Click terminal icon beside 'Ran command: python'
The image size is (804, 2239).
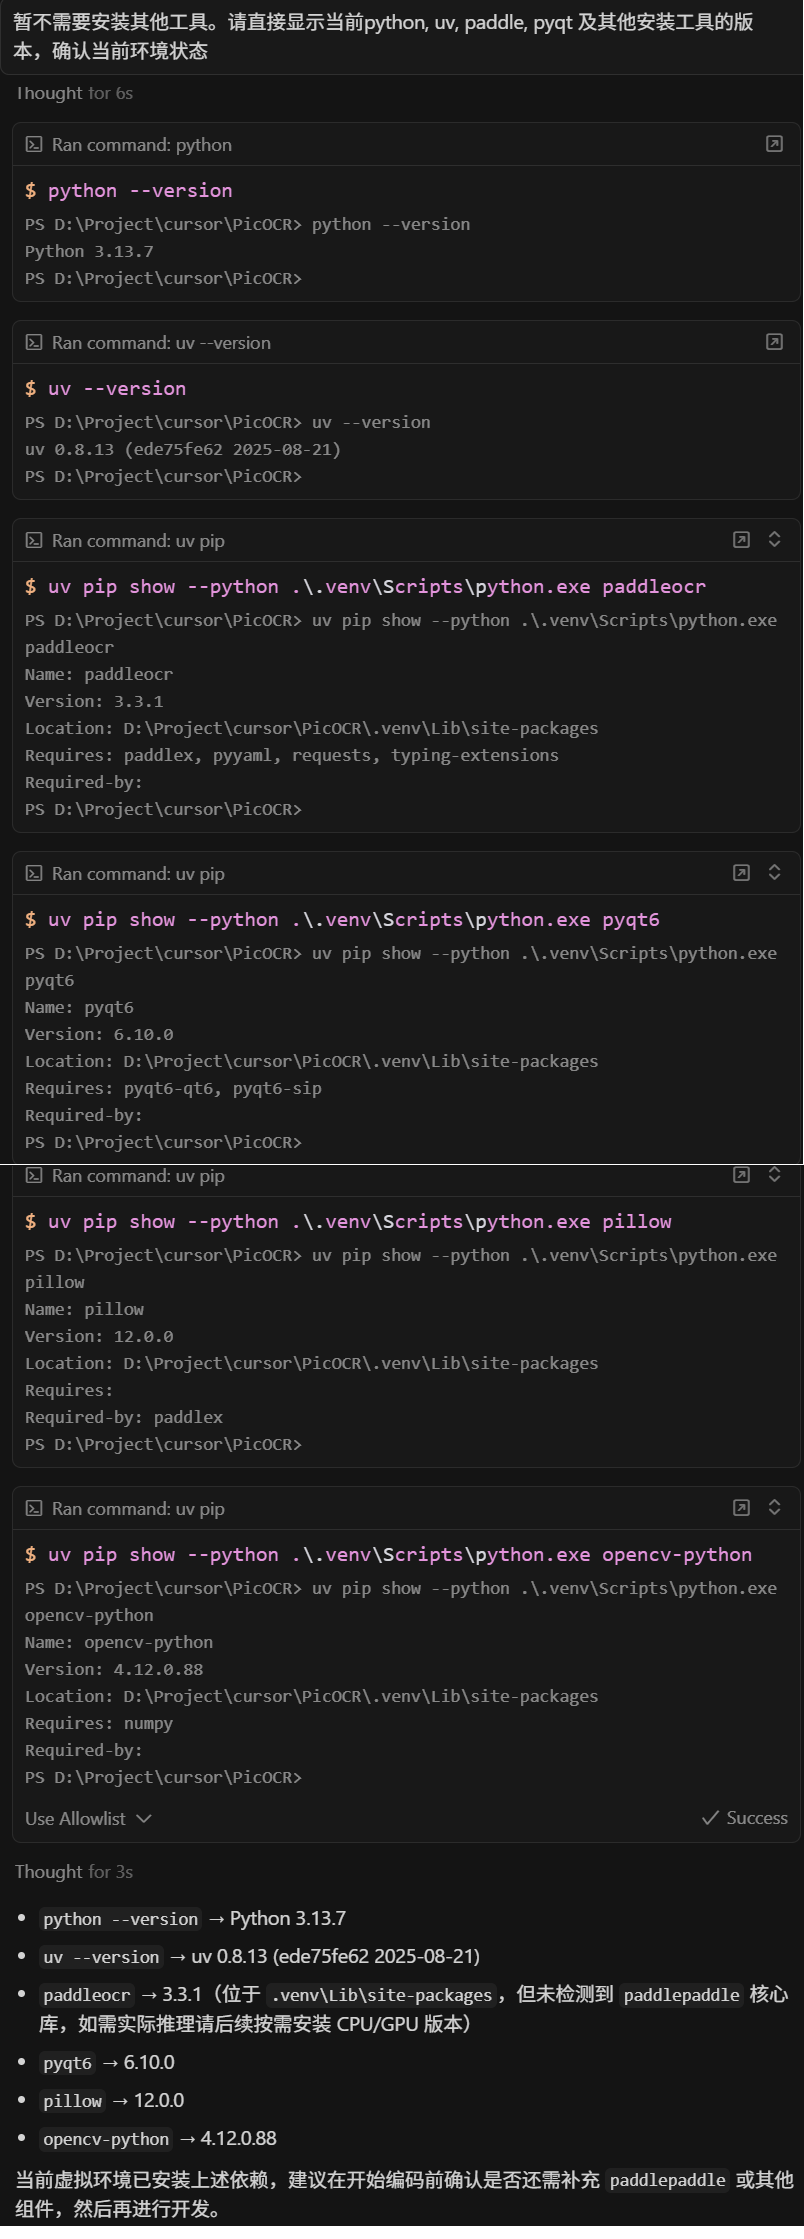tap(34, 145)
